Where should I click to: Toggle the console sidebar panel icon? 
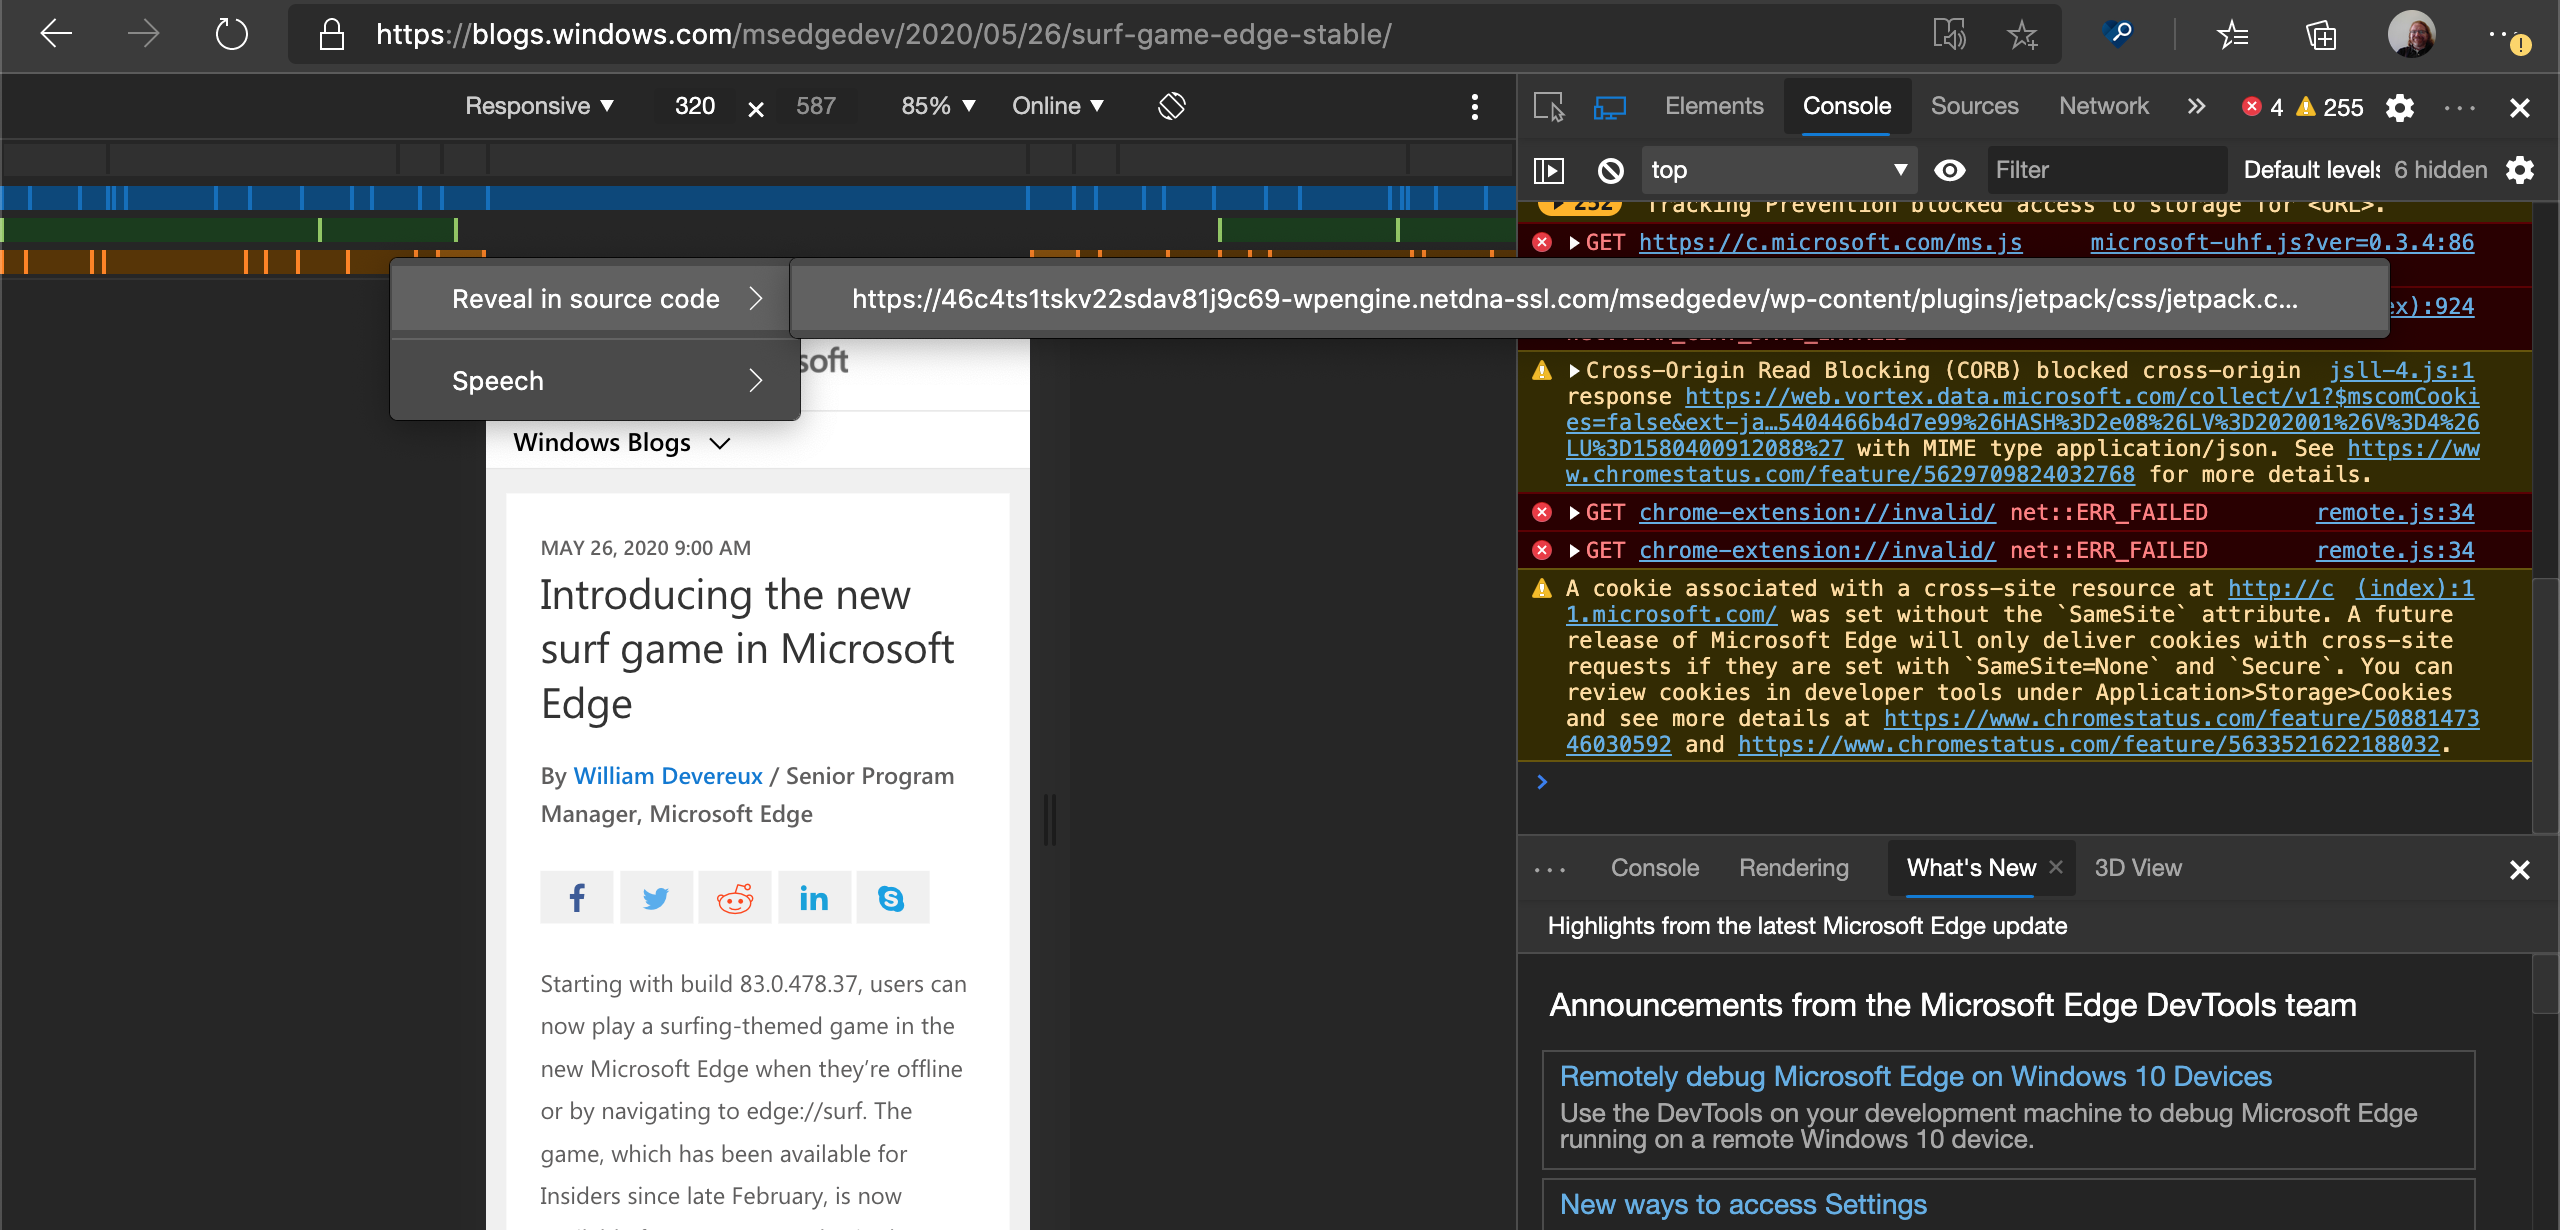[1549, 170]
